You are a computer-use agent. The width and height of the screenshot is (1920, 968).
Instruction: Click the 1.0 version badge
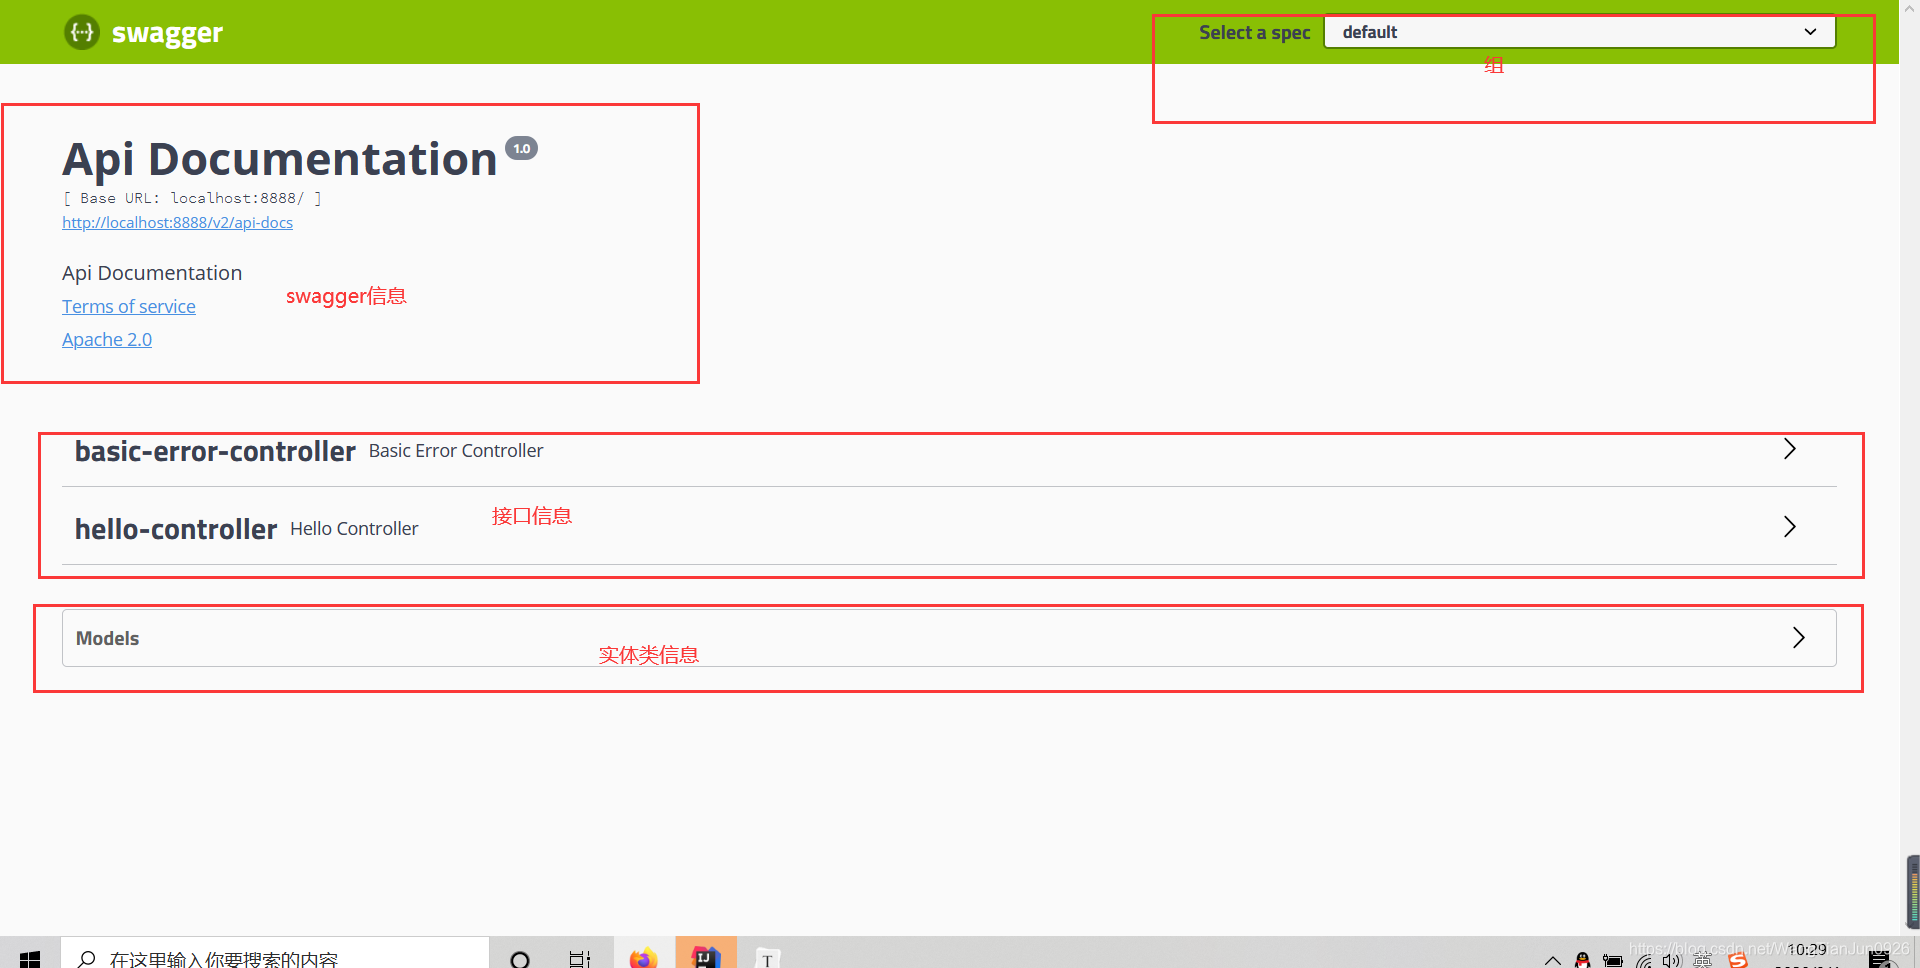click(x=521, y=148)
